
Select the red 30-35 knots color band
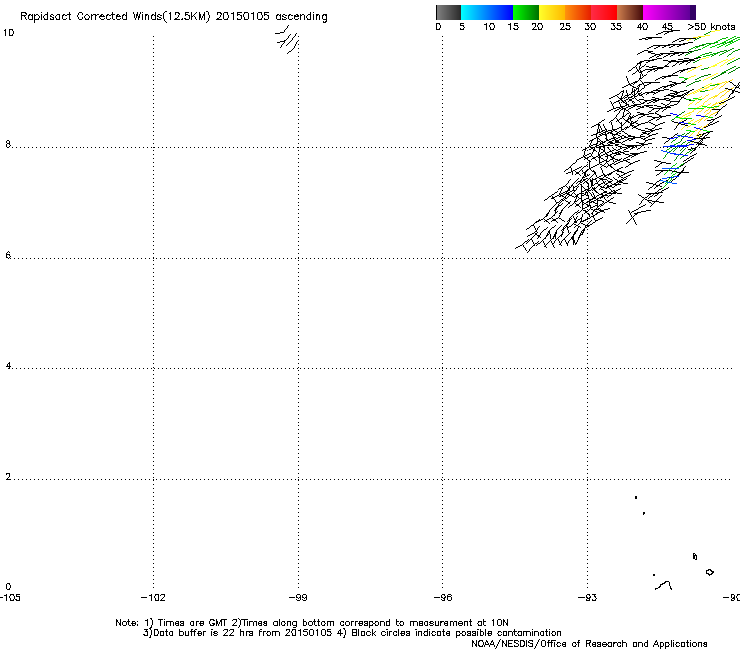click(x=604, y=12)
